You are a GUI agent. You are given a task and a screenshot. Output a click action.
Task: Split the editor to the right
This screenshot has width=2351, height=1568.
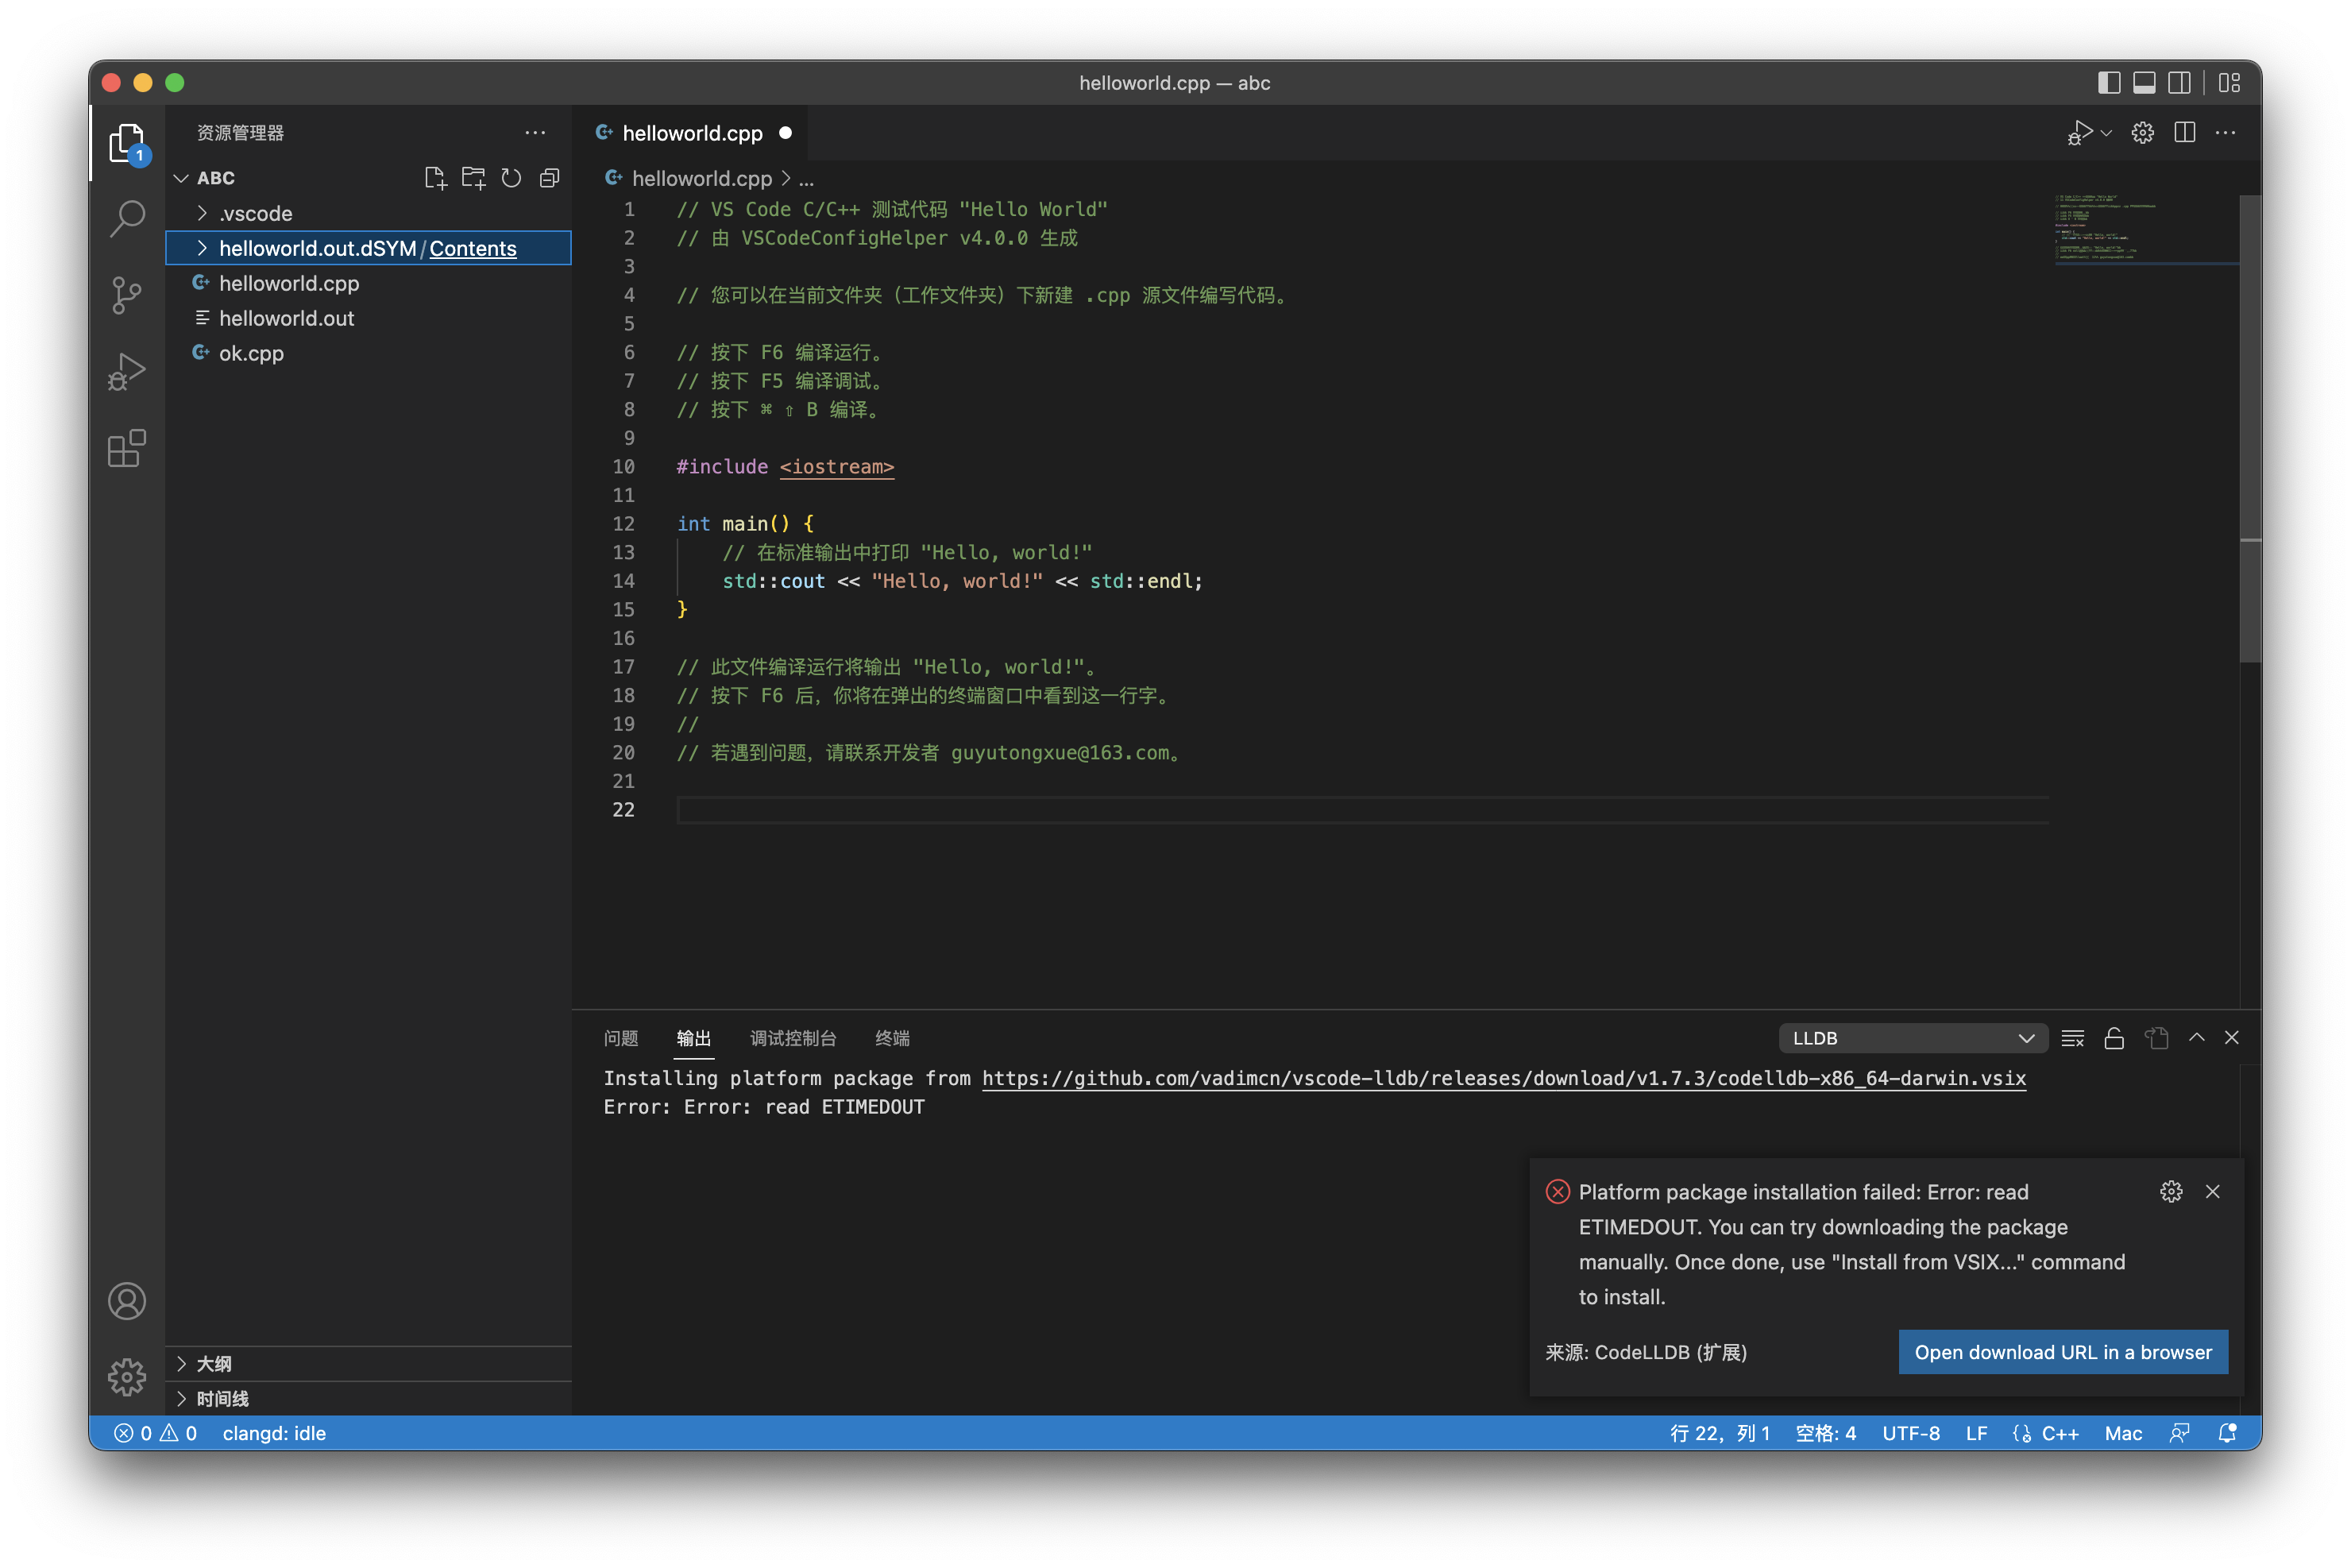[2184, 133]
